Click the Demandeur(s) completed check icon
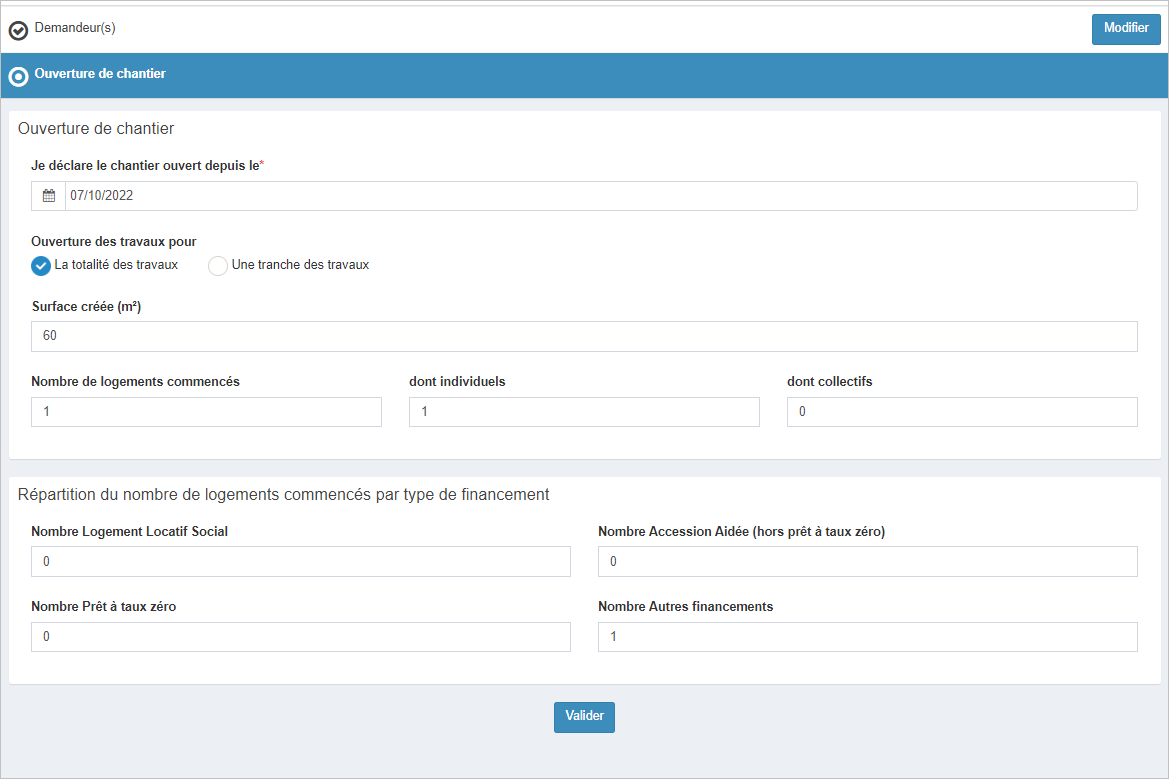 click(18, 31)
